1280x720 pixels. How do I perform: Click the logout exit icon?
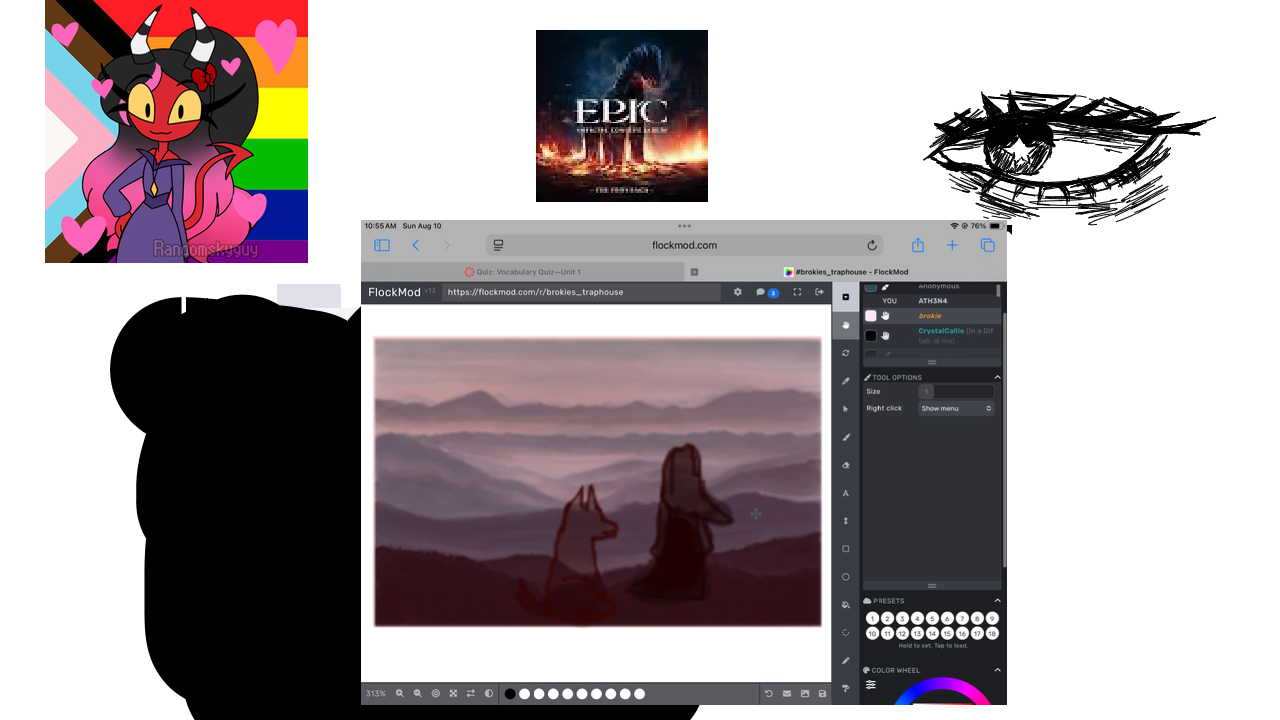(x=819, y=292)
